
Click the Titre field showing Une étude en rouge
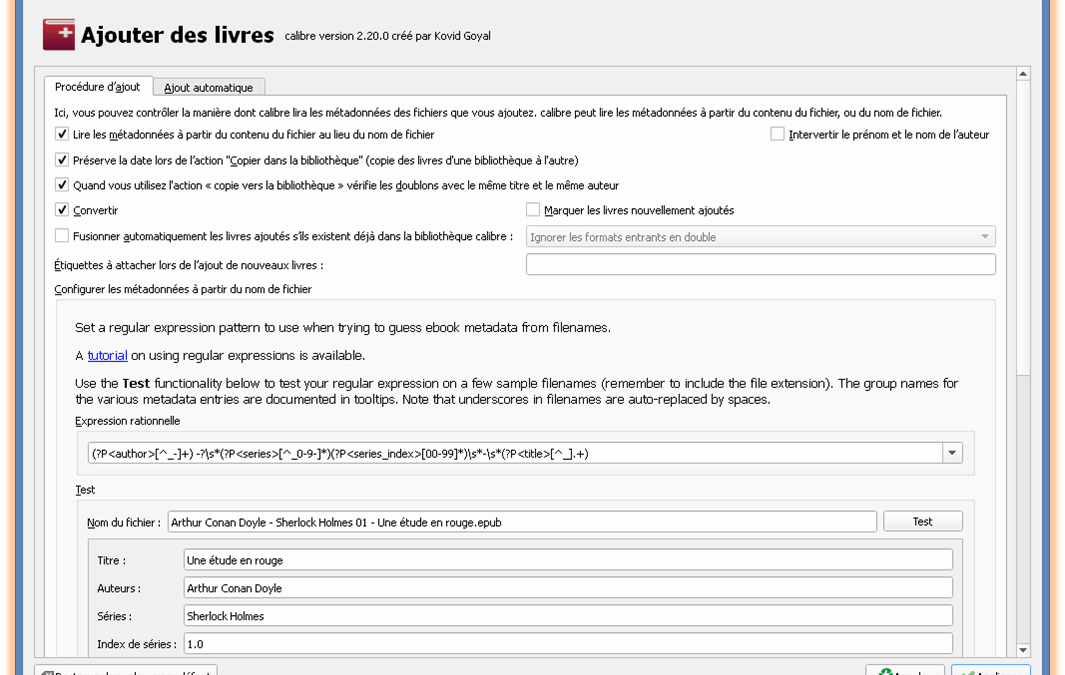tap(568, 560)
